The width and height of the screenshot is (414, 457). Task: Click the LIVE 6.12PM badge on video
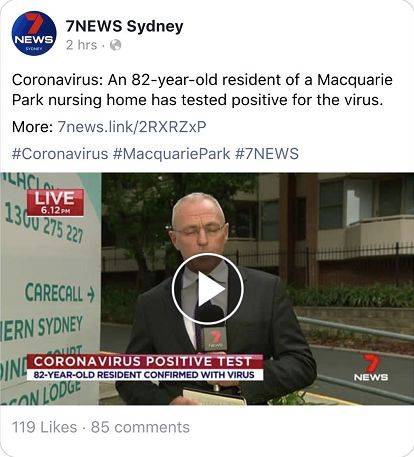click(x=55, y=202)
